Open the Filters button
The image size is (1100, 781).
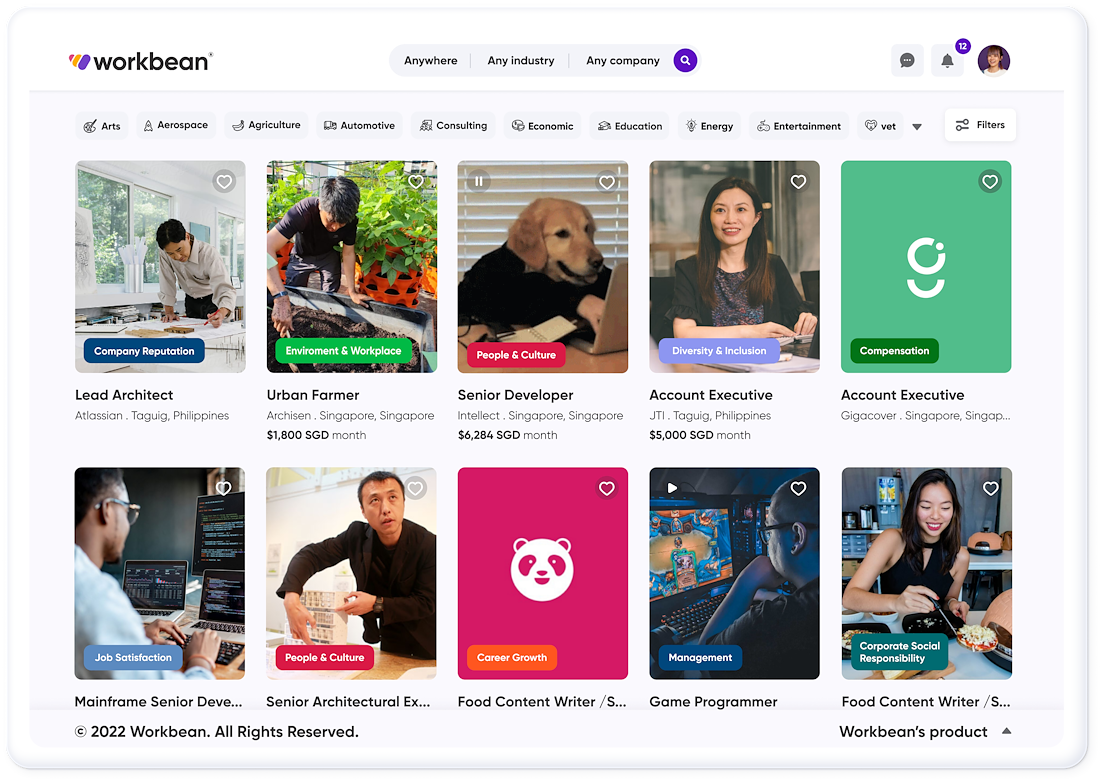coord(980,125)
